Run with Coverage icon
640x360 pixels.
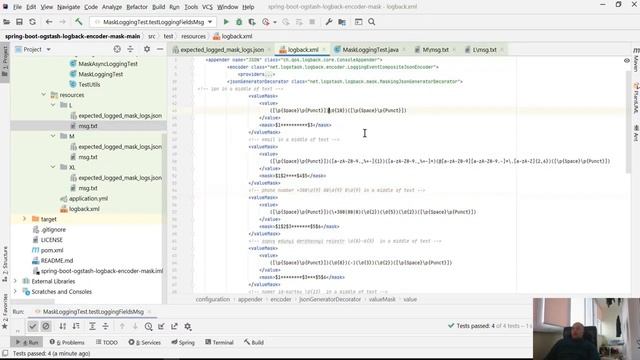click(x=252, y=22)
